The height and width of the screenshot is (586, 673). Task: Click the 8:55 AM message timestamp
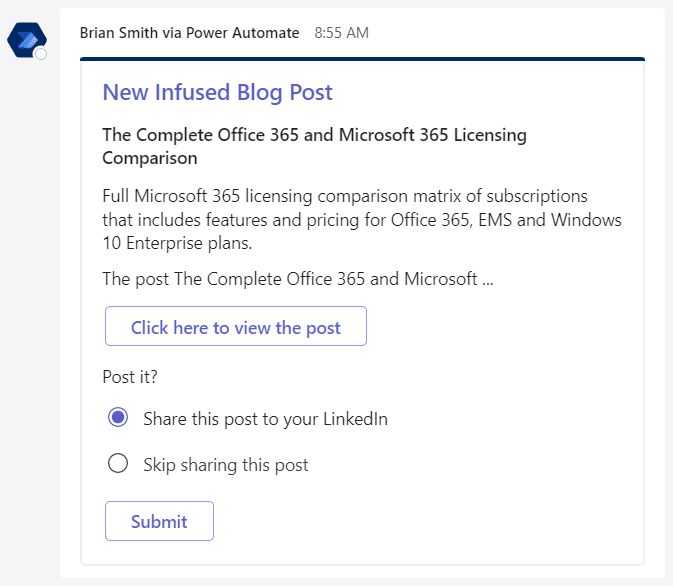pyautogui.click(x=341, y=33)
